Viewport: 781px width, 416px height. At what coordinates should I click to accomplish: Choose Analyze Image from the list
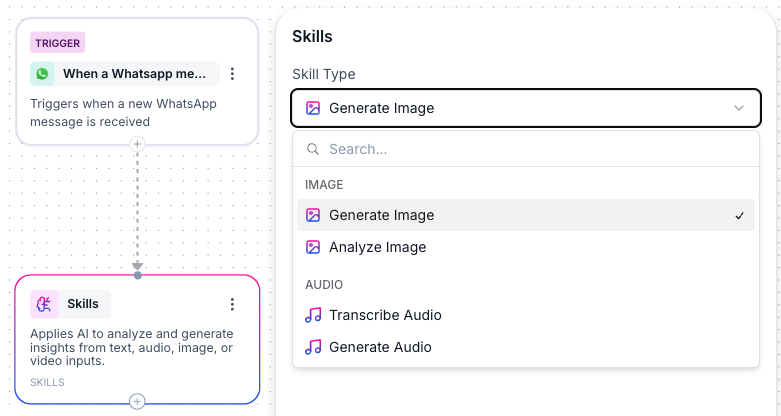[x=377, y=247]
